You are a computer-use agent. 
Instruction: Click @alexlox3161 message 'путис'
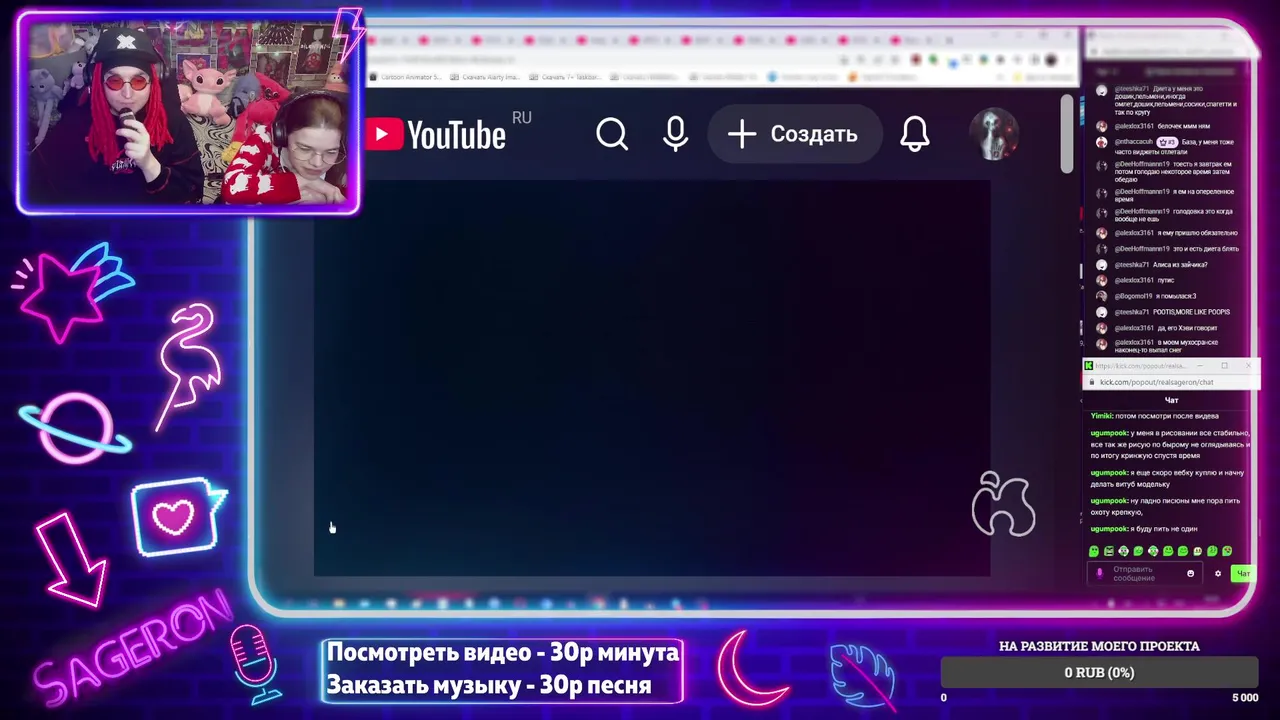click(1166, 280)
